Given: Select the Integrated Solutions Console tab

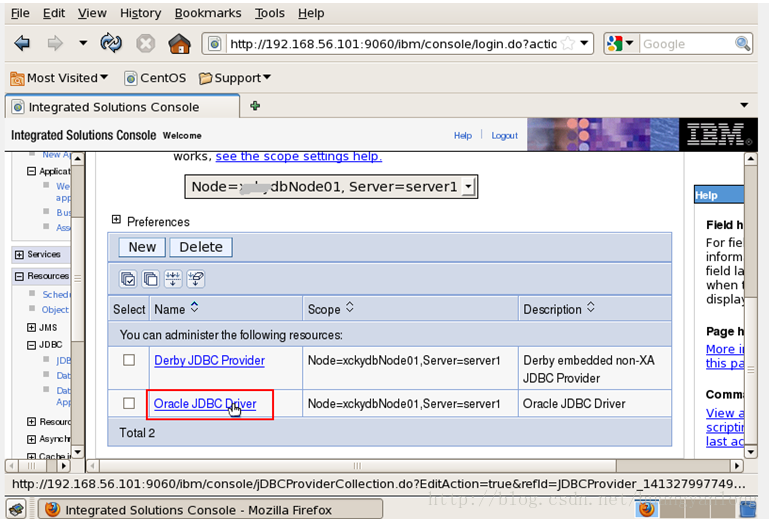Looking at the screenshot, I should 123,107.
